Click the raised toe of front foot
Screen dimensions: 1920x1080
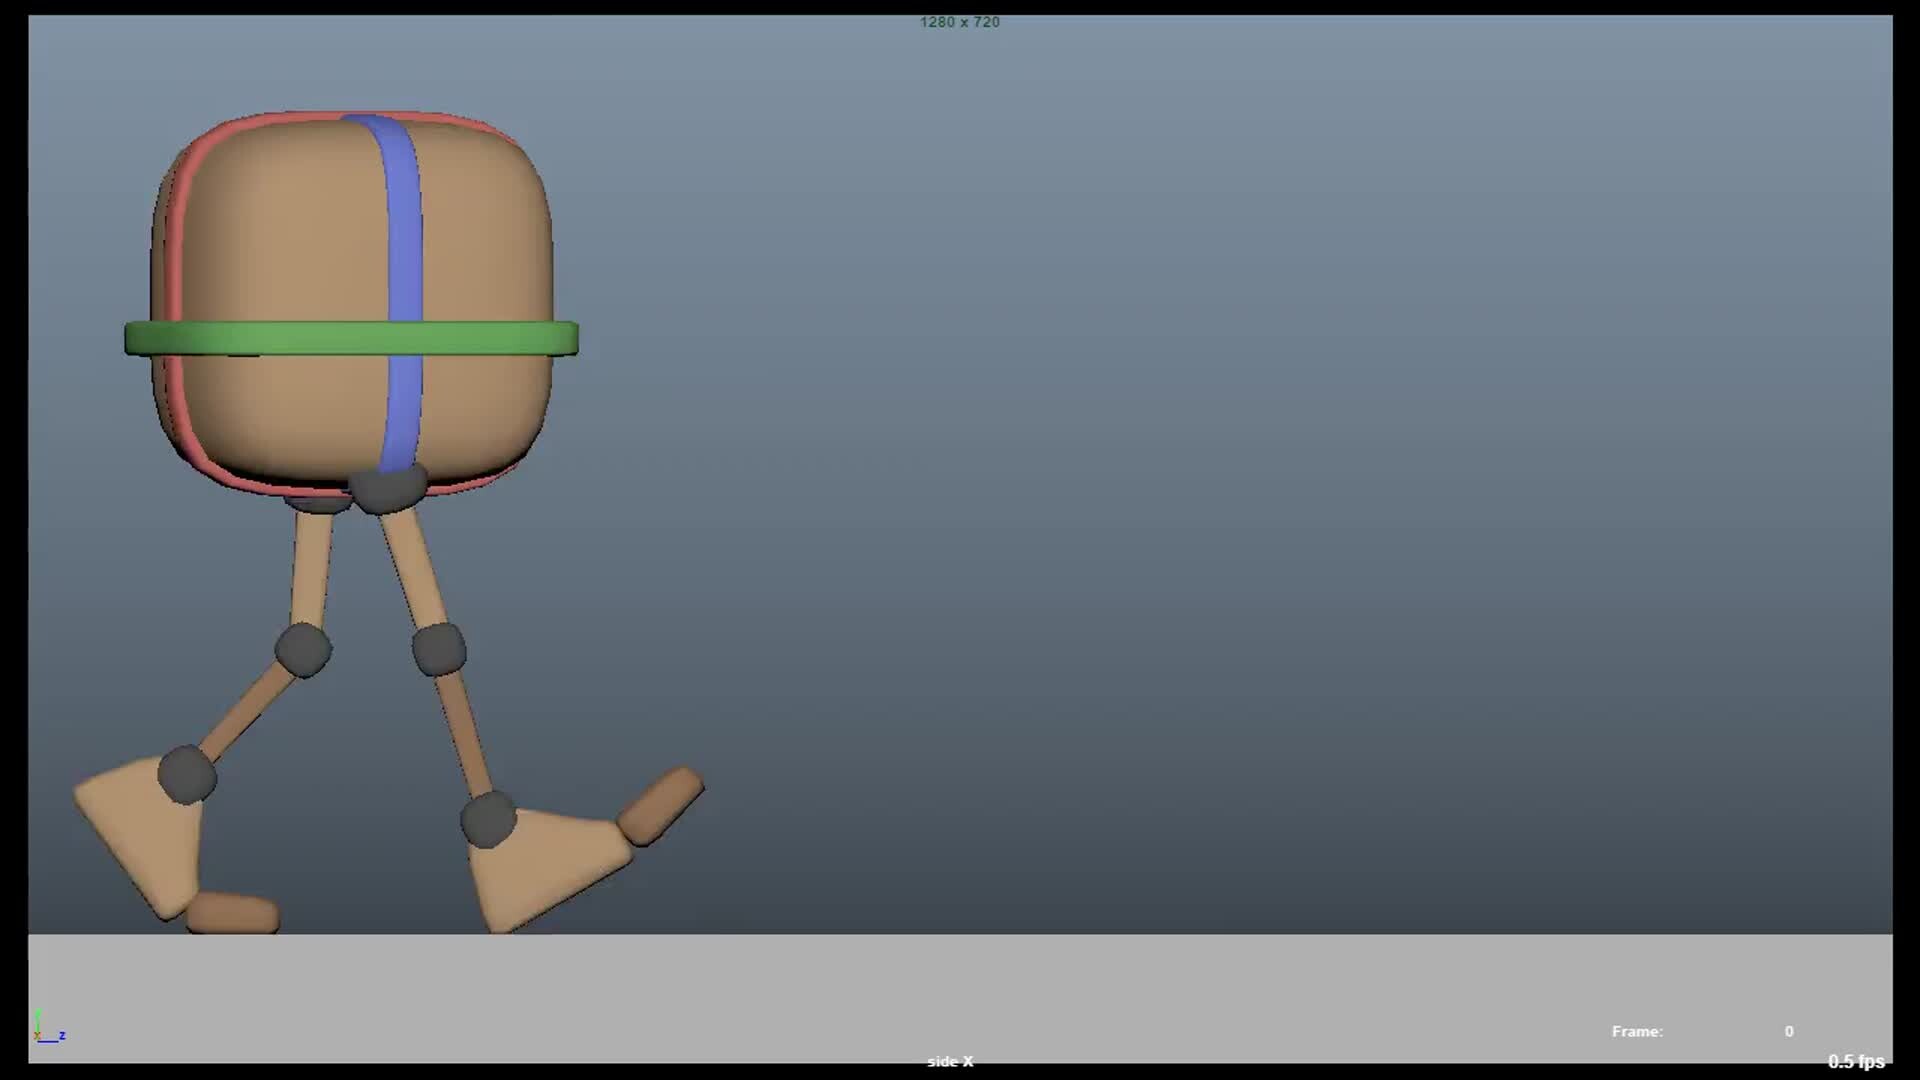pos(660,806)
